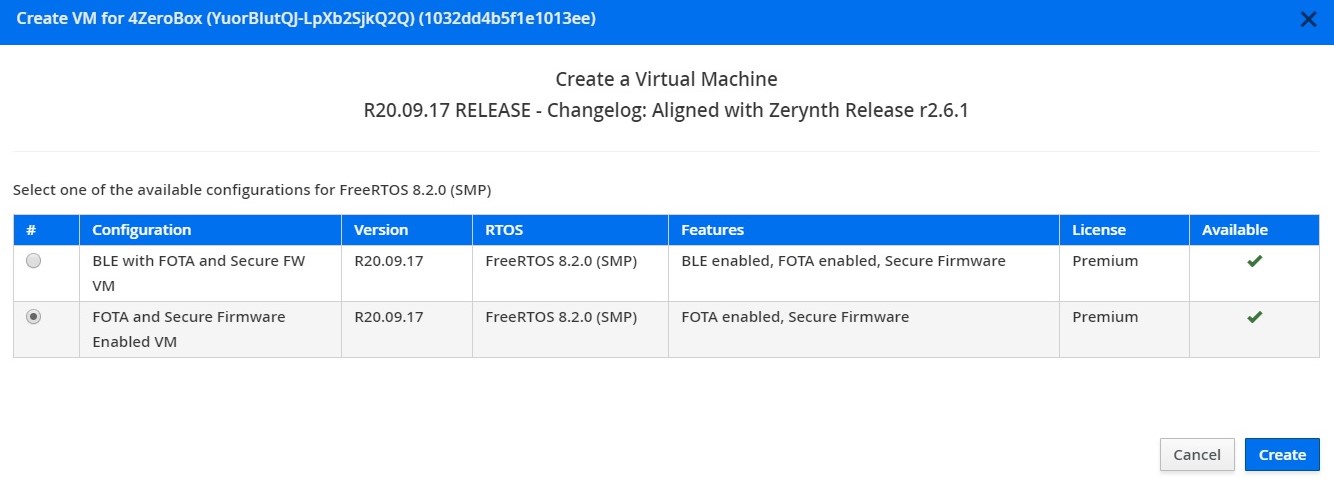Select the FOTA and Secure Firmware radio button
This screenshot has width=1334, height=483.
[x=34, y=317]
